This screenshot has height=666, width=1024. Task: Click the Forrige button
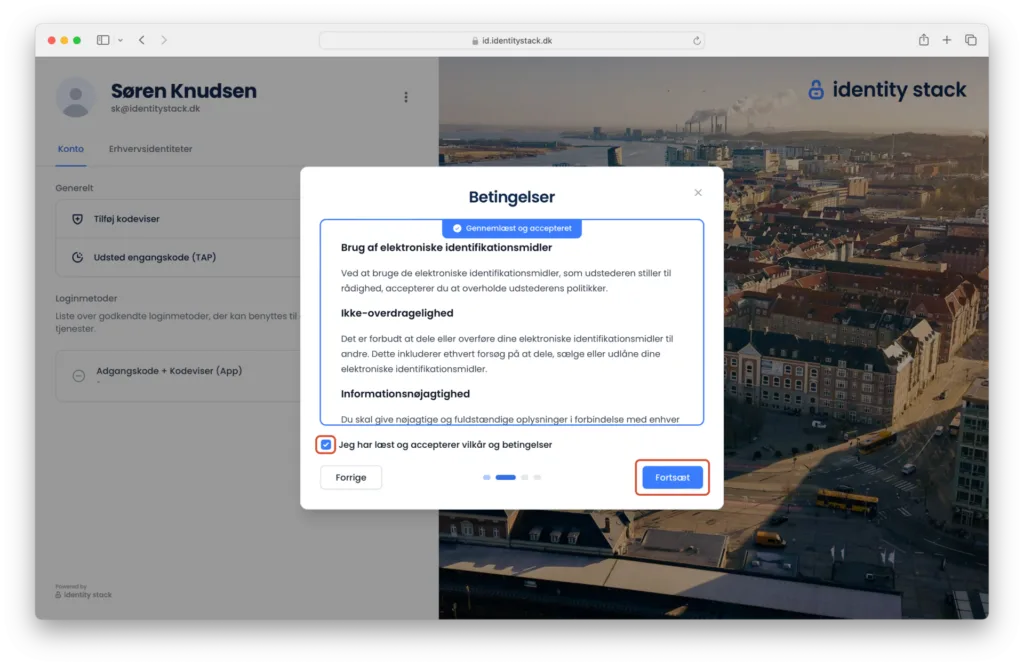351,477
